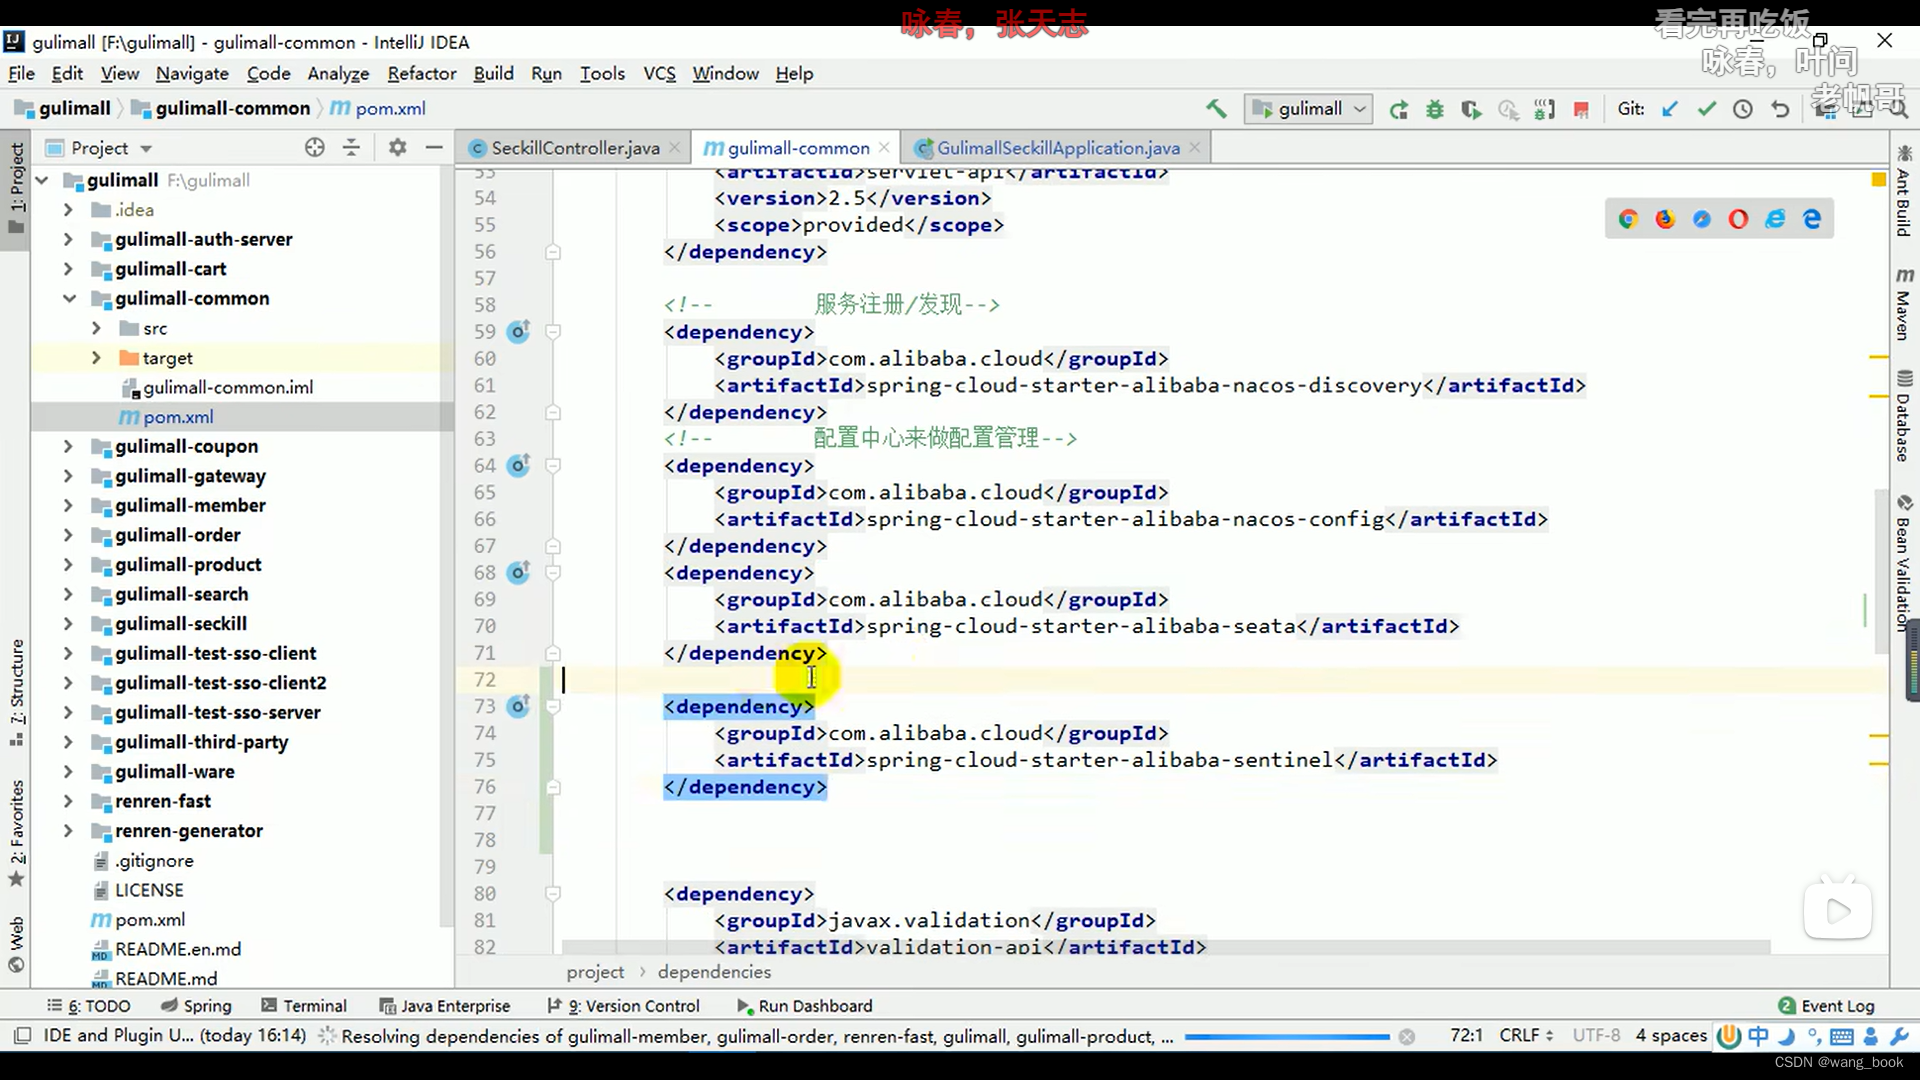Stop the running process with the red stop icon
The image size is (1920, 1080).
pos(1581,109)
